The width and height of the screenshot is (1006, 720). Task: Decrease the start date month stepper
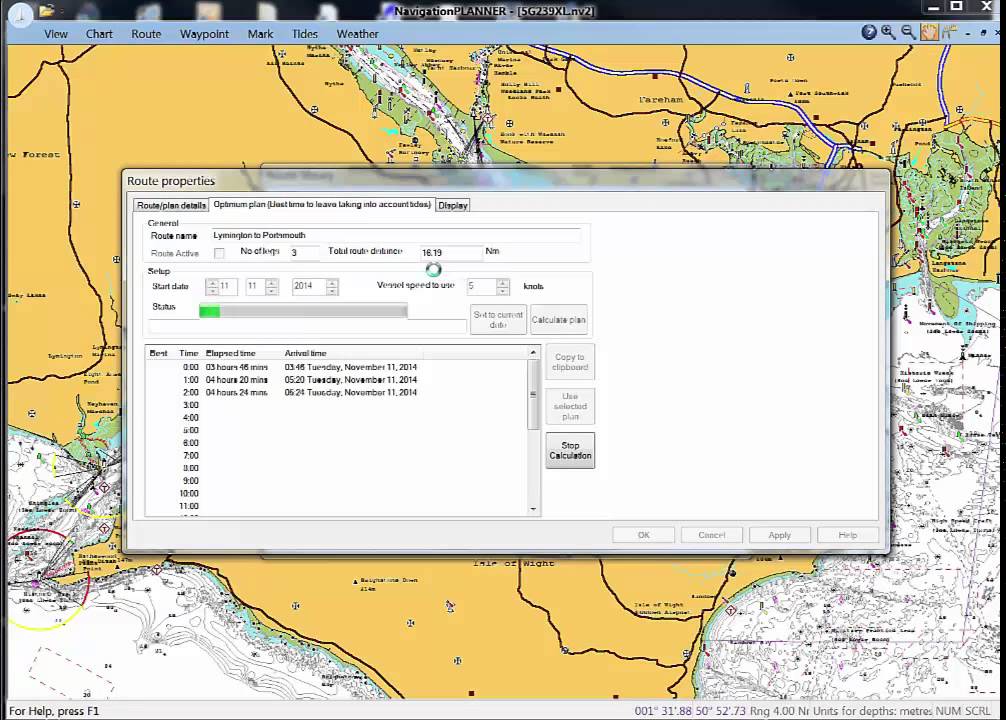tap(271, 291)
